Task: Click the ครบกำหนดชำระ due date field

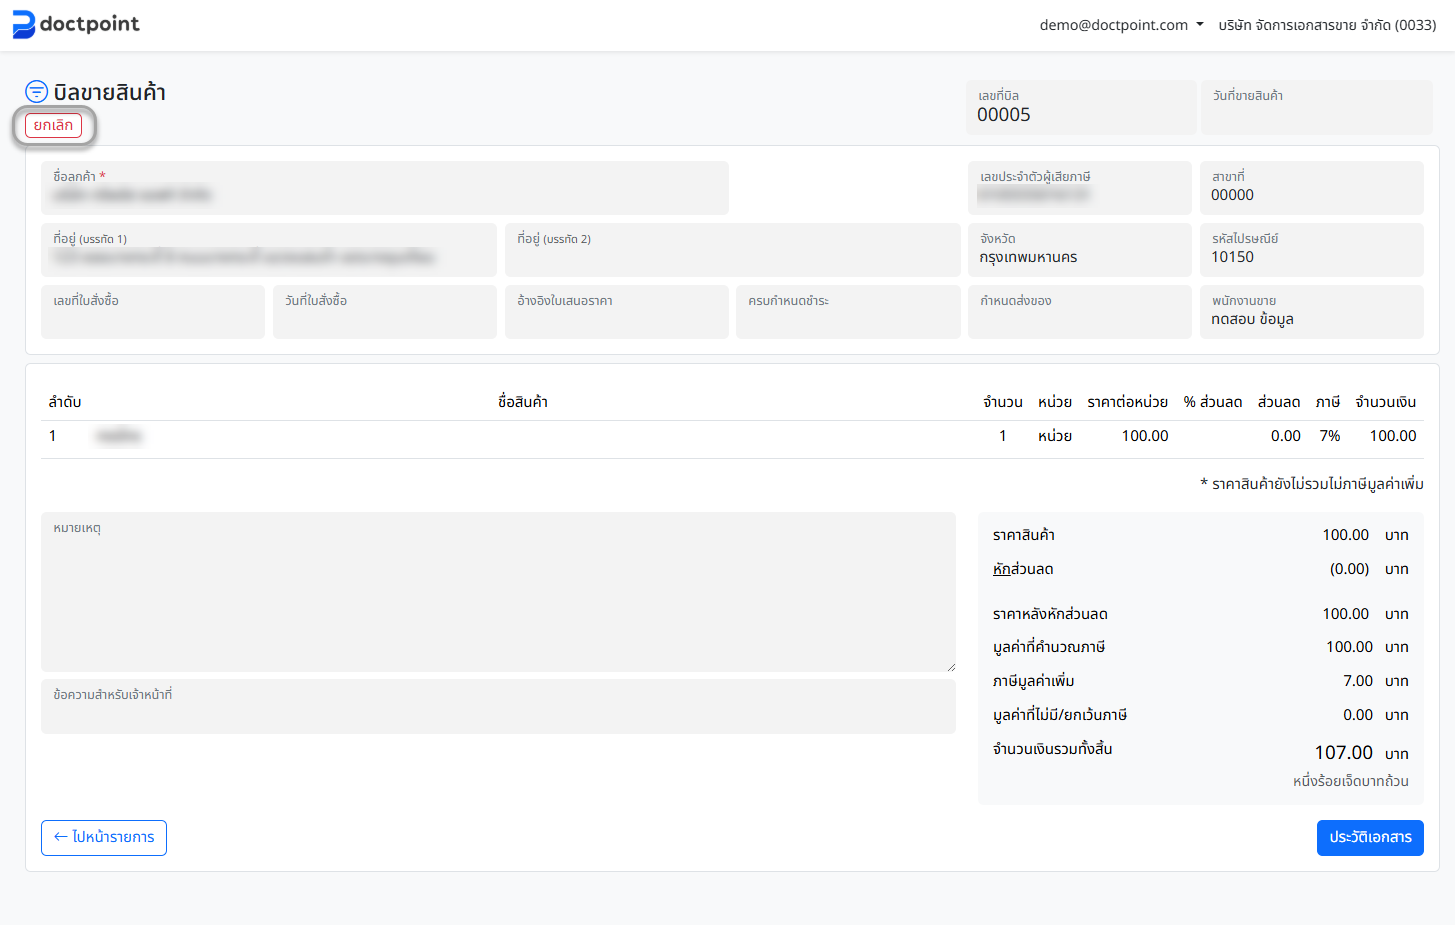Action: 847,312
